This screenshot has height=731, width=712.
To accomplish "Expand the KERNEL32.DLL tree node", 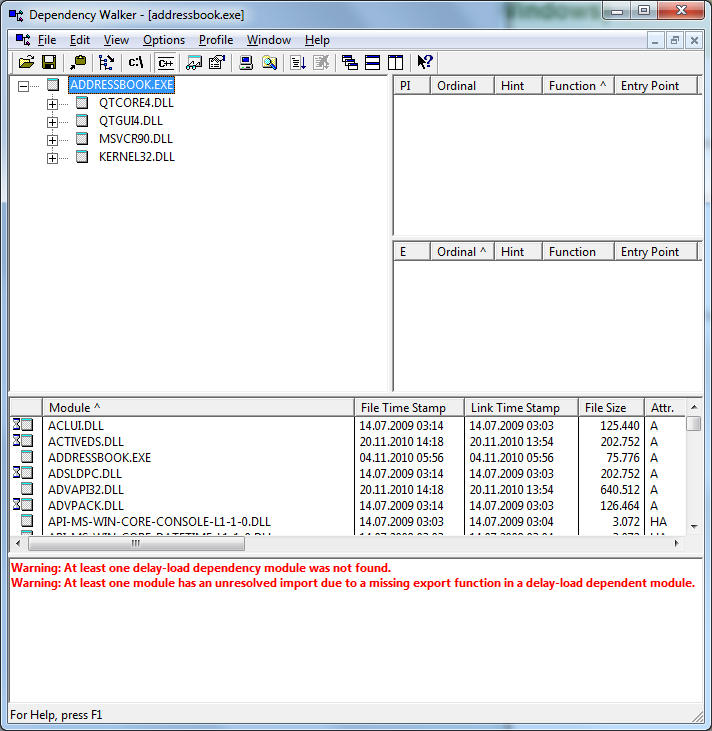I will pos(53,157).
